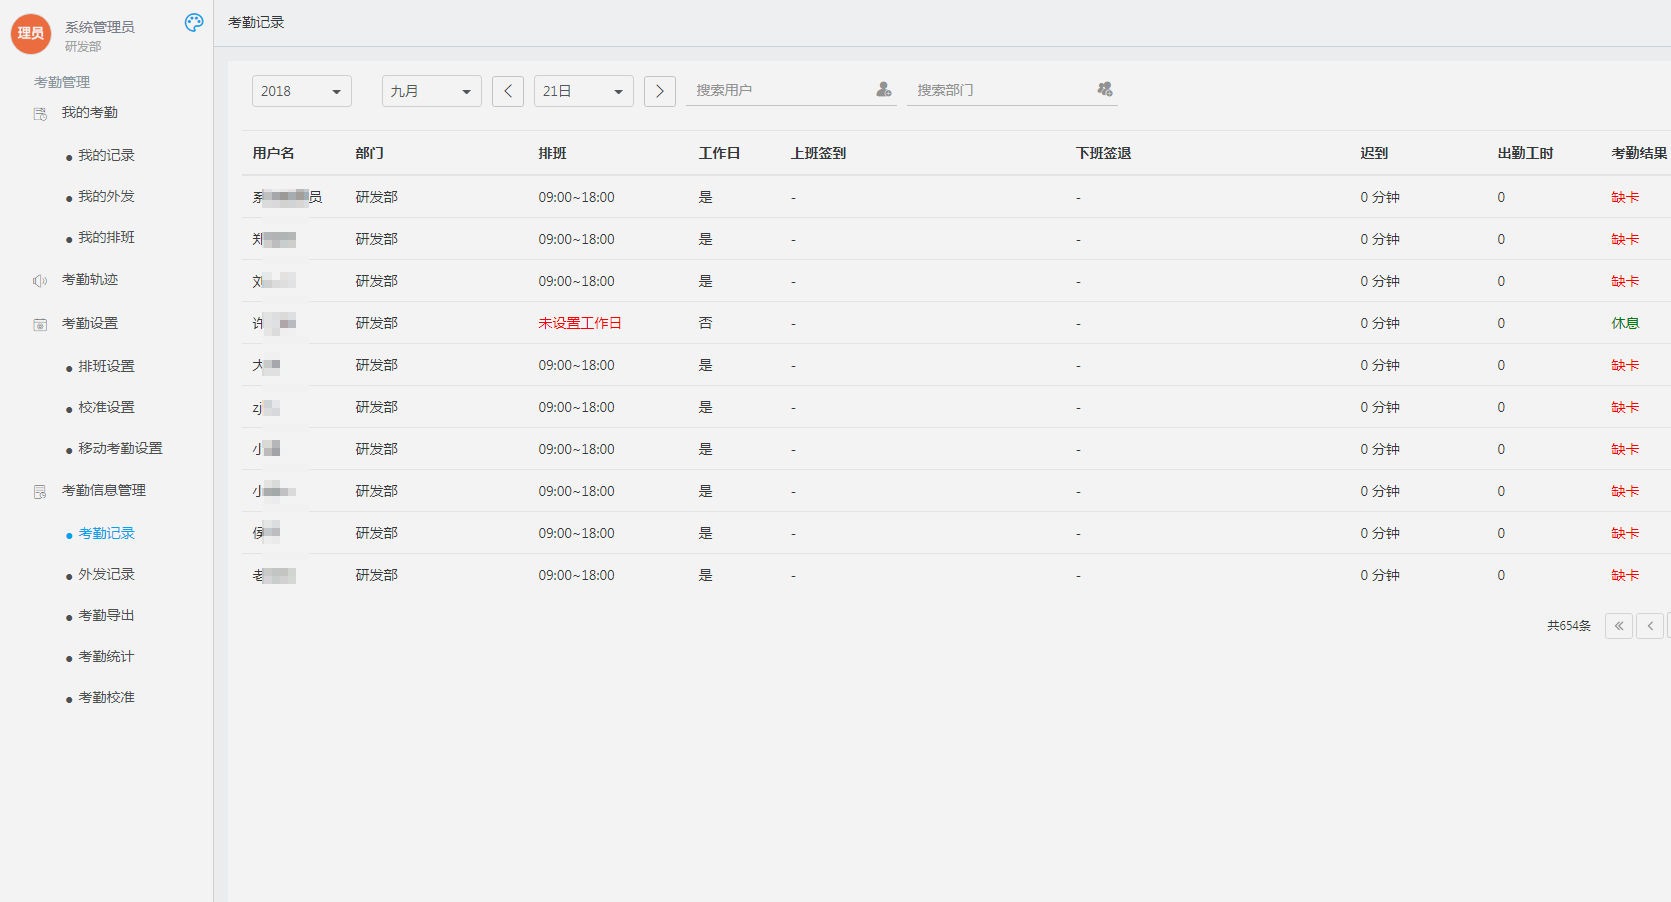The image size is (1671, 902).
Task: Open 我的记录 in sidebar
Action: (x=106, y=156)
